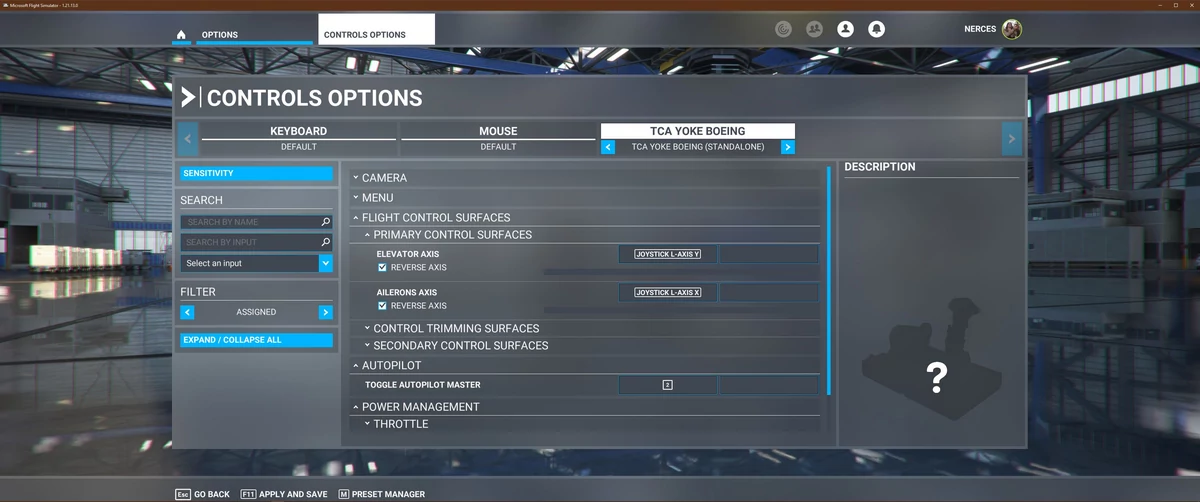The width and height of the screenshot is (1200, 502).
Task: Select the TCA Yoke Boeing tab
Action: tap(698, 131)
